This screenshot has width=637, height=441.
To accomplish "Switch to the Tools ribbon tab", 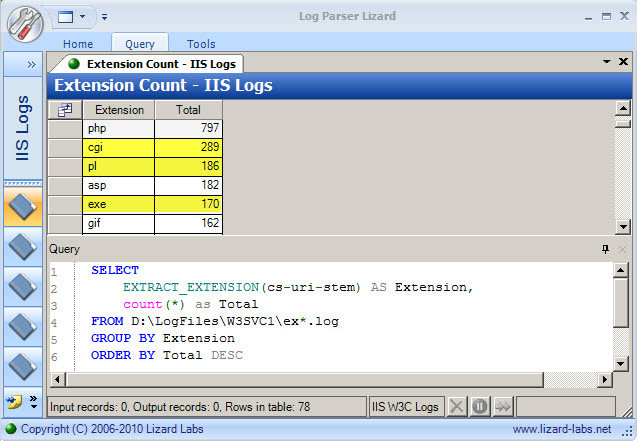I will tap(201, 44).
